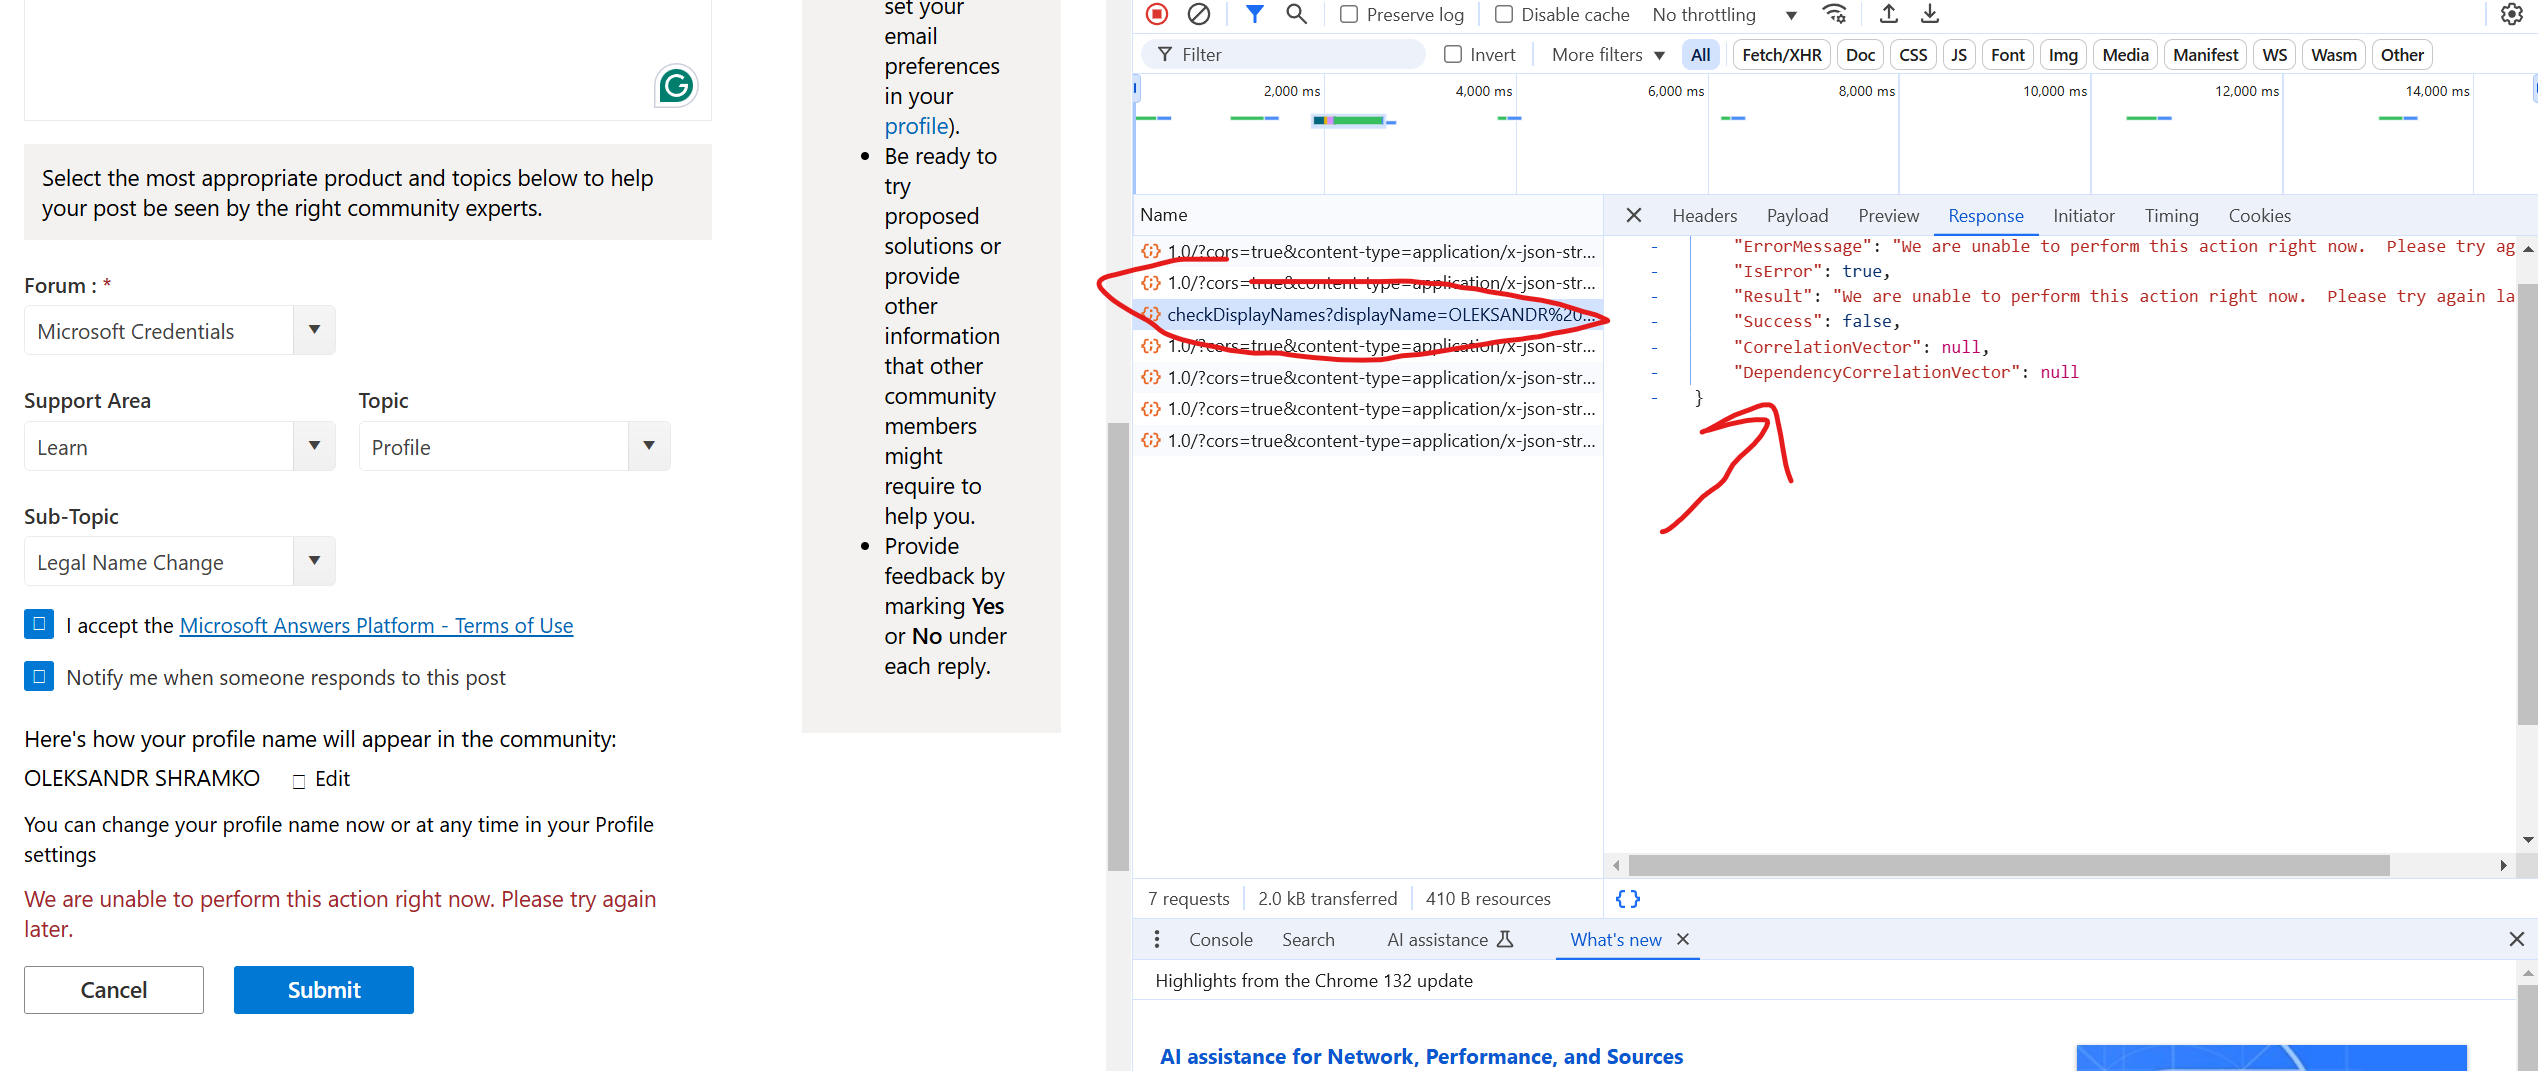2538x1071 pixels.
Task: Toggle Notify me when someone responds checkbox
Action: (x=39, y=676)
